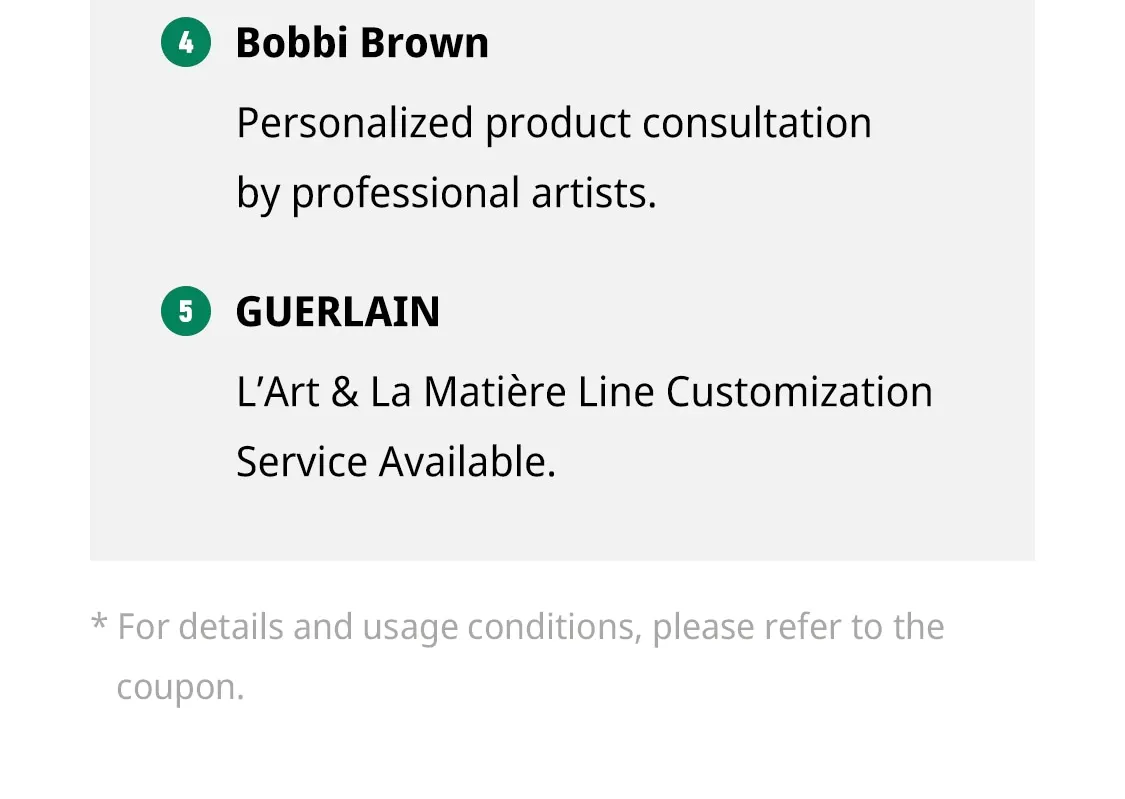This screenshot has width=1125, height=799.
Task: Click the asterisk before the footnote
Action: [99, 621]
